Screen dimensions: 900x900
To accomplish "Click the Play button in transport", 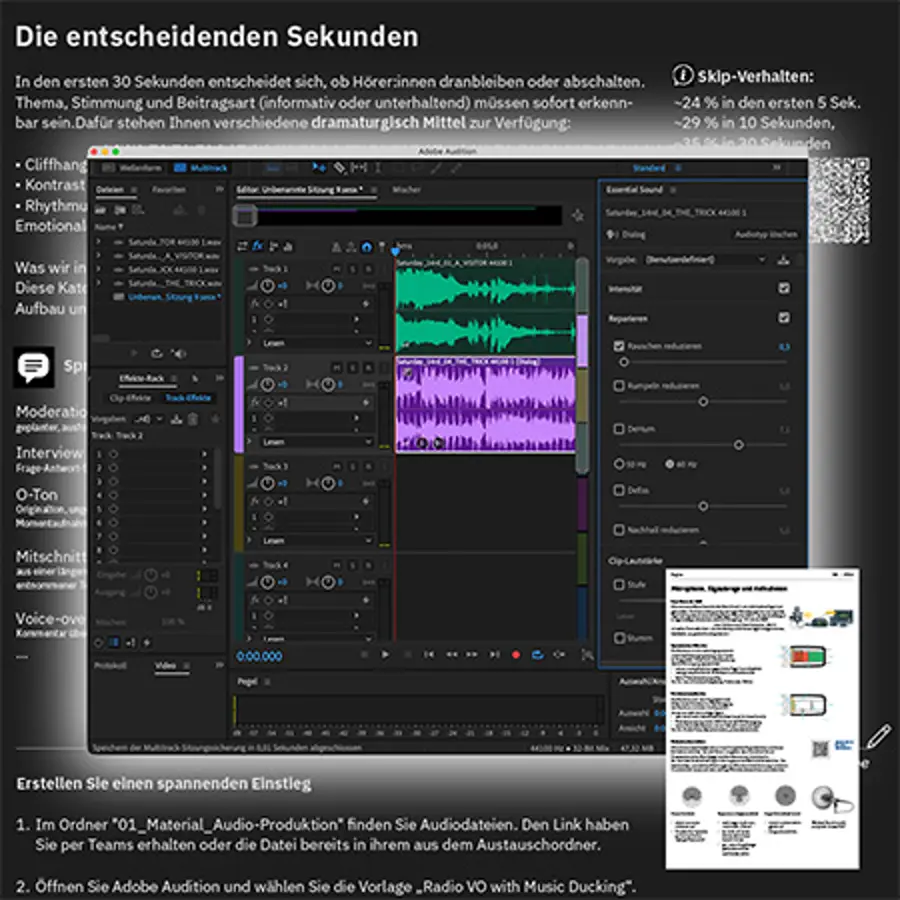I will 385,654.
